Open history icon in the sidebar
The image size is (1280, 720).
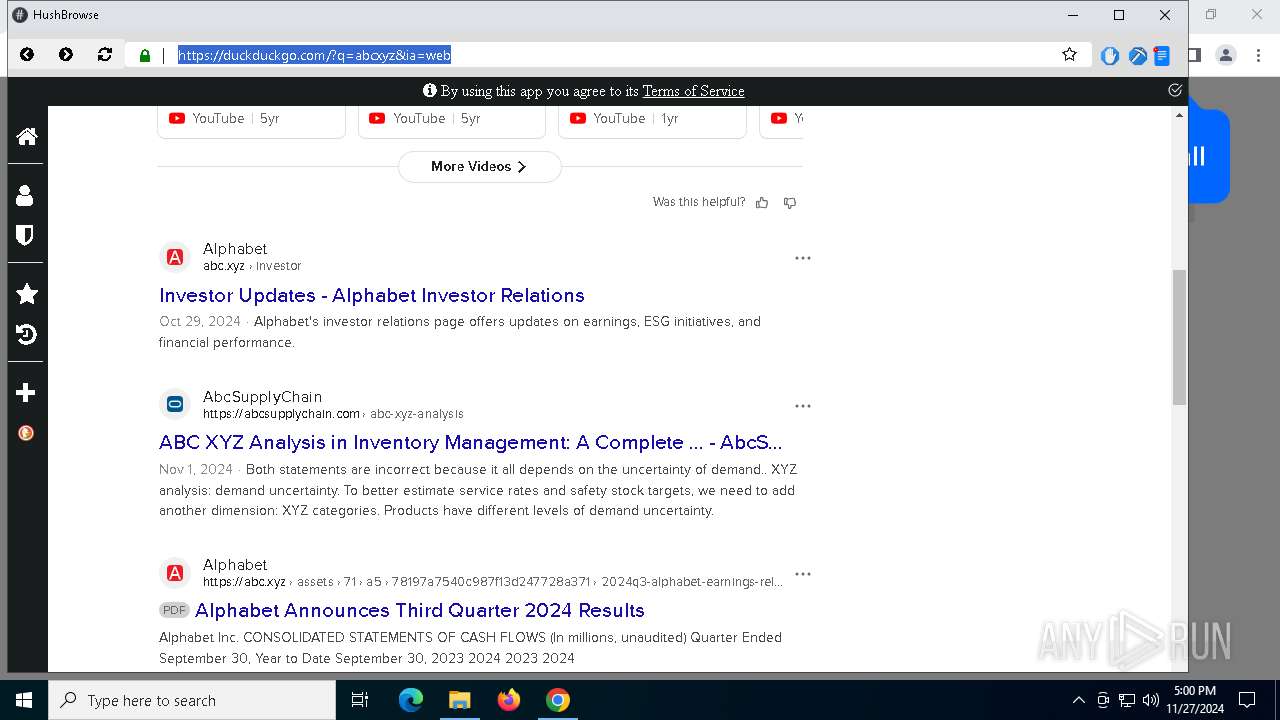tap(26, 334)
